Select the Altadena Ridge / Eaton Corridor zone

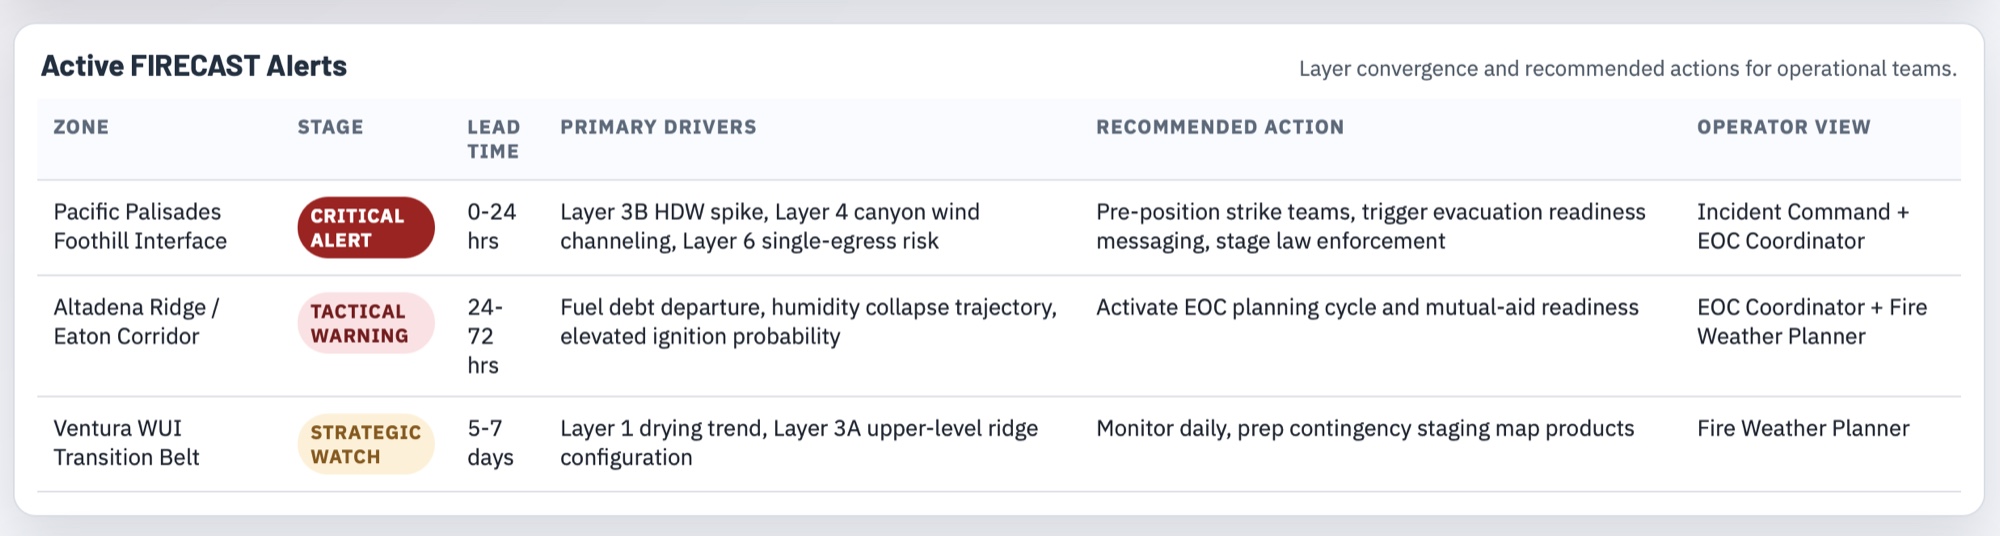136,322
